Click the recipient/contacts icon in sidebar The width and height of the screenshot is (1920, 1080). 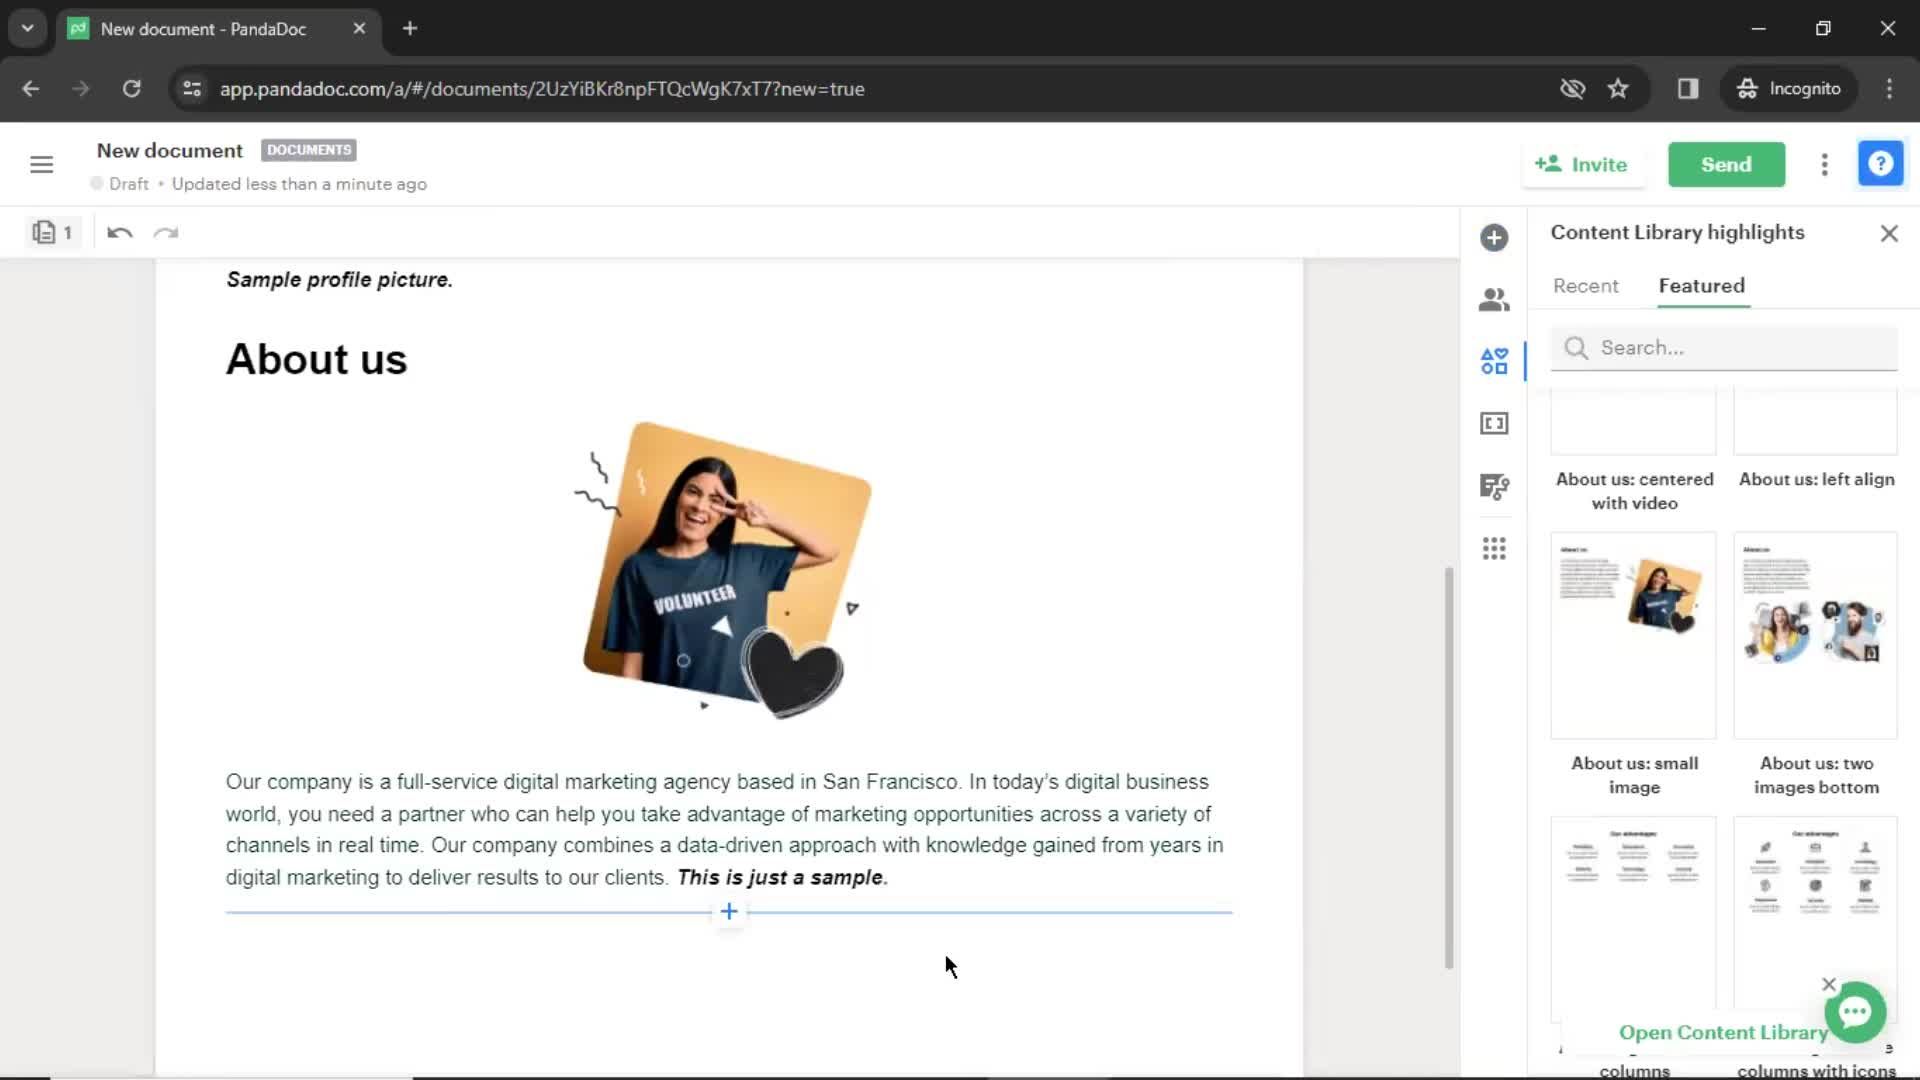1494,298
